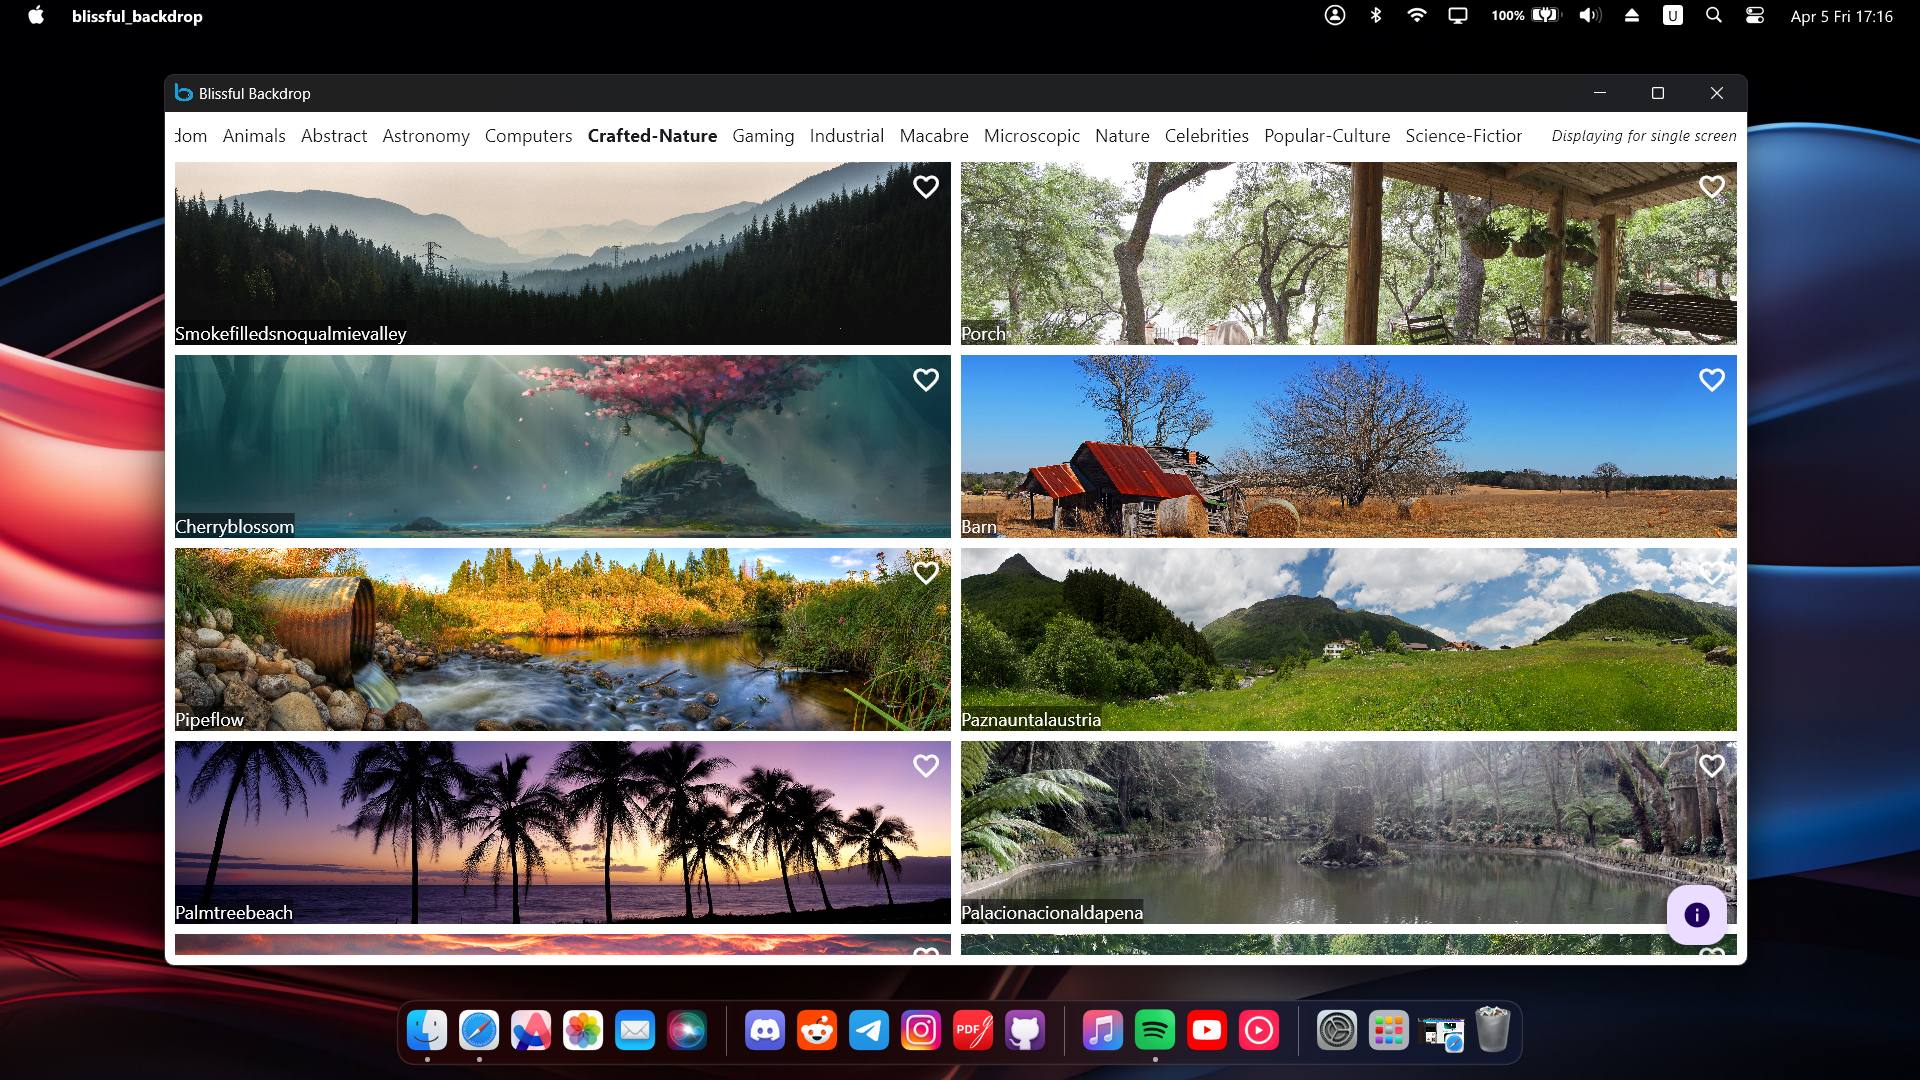Open Control Center in menu bar
1920x1080 pixels.
(1754, 16)
